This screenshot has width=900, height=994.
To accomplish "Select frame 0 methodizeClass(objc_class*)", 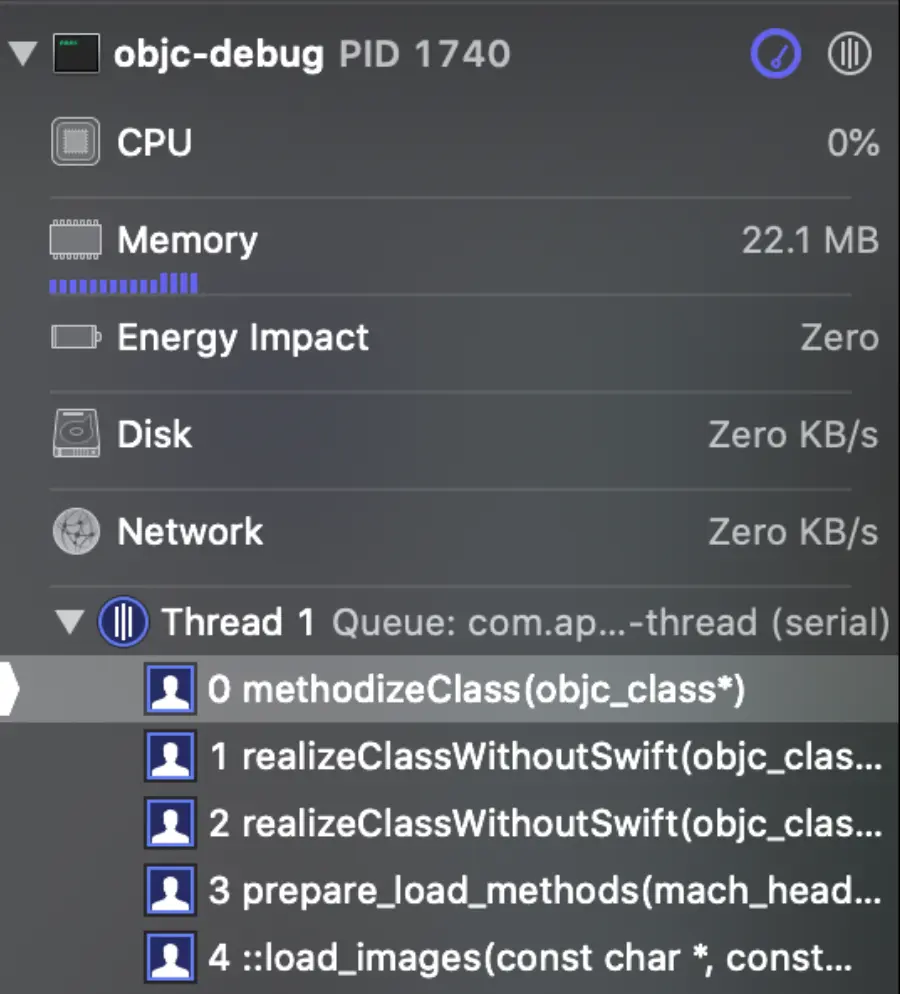I will pos(450,689).
